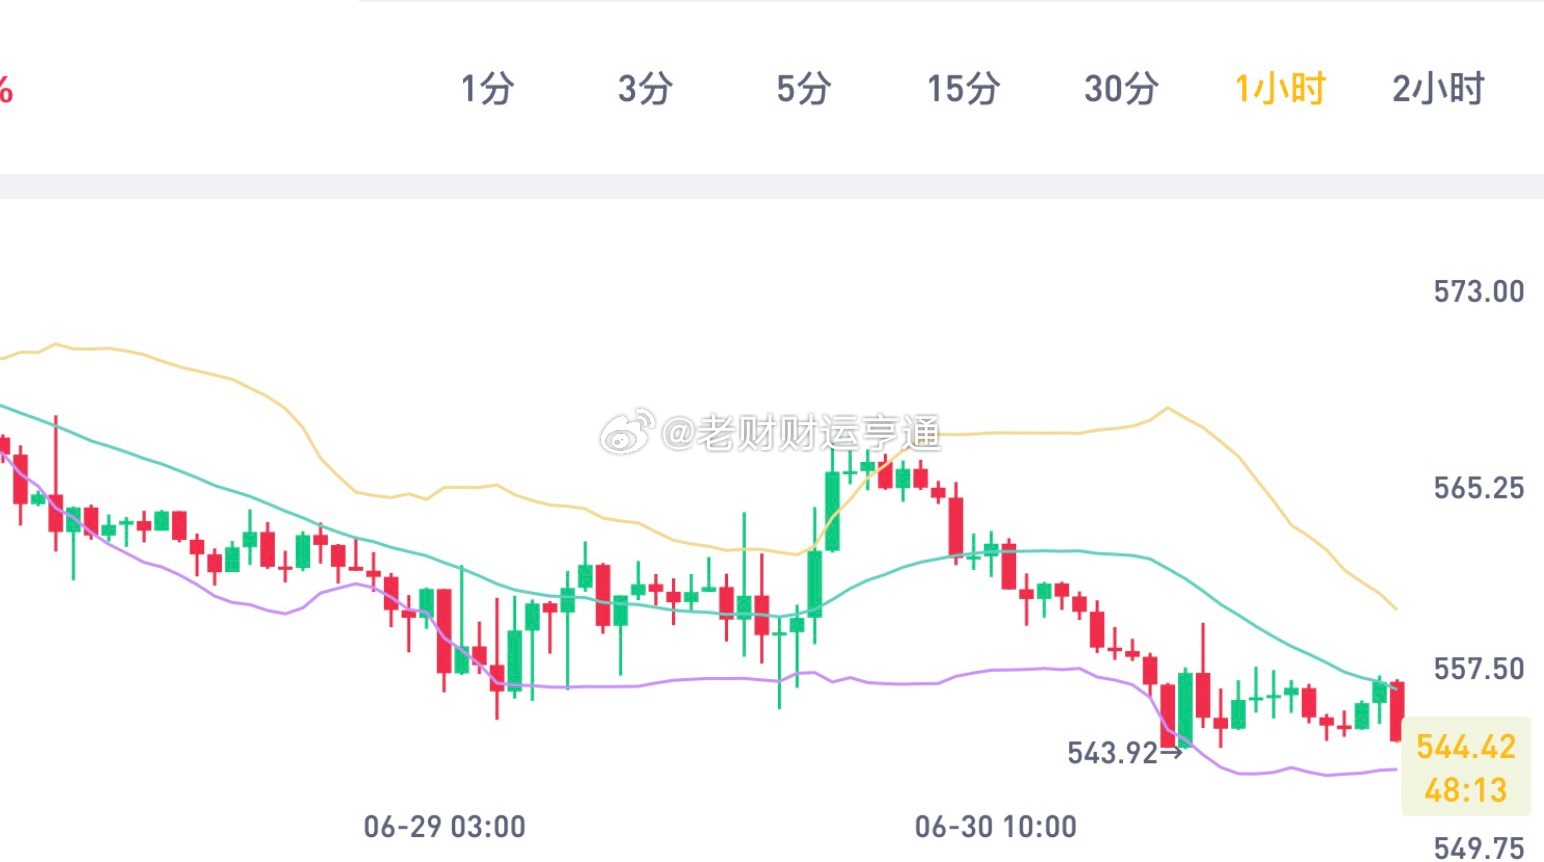Click the Weibo logo in watermark
Image resolution: width=1544 pixels, height=862 pixels.
tap(626, 432)
